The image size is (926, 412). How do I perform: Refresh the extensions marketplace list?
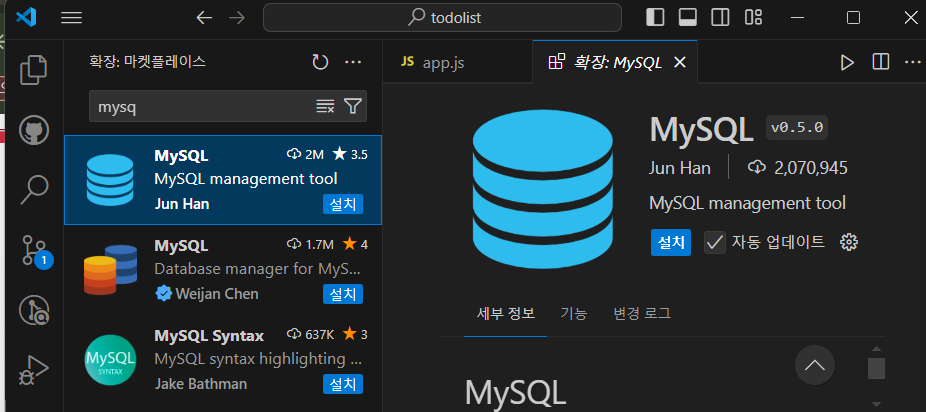coord(320,61)
